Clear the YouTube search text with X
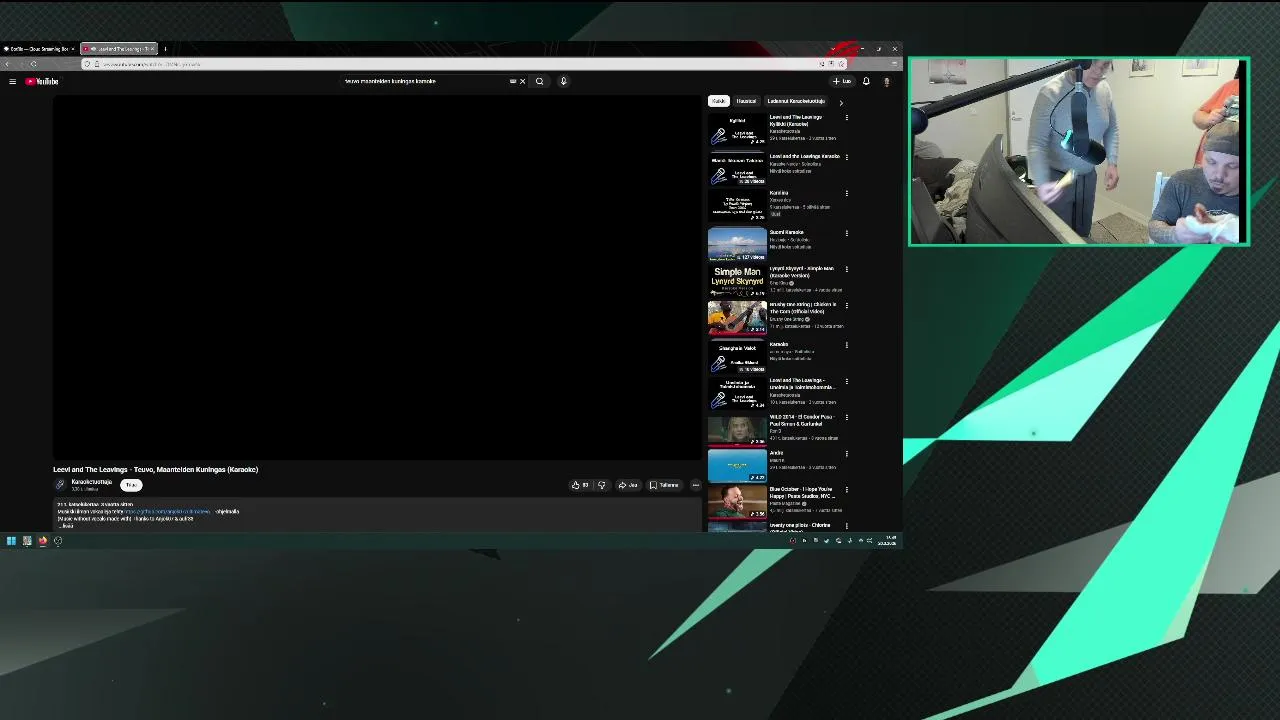Image resolution: width=1280 pixels, height=720 pixels. 522,81
